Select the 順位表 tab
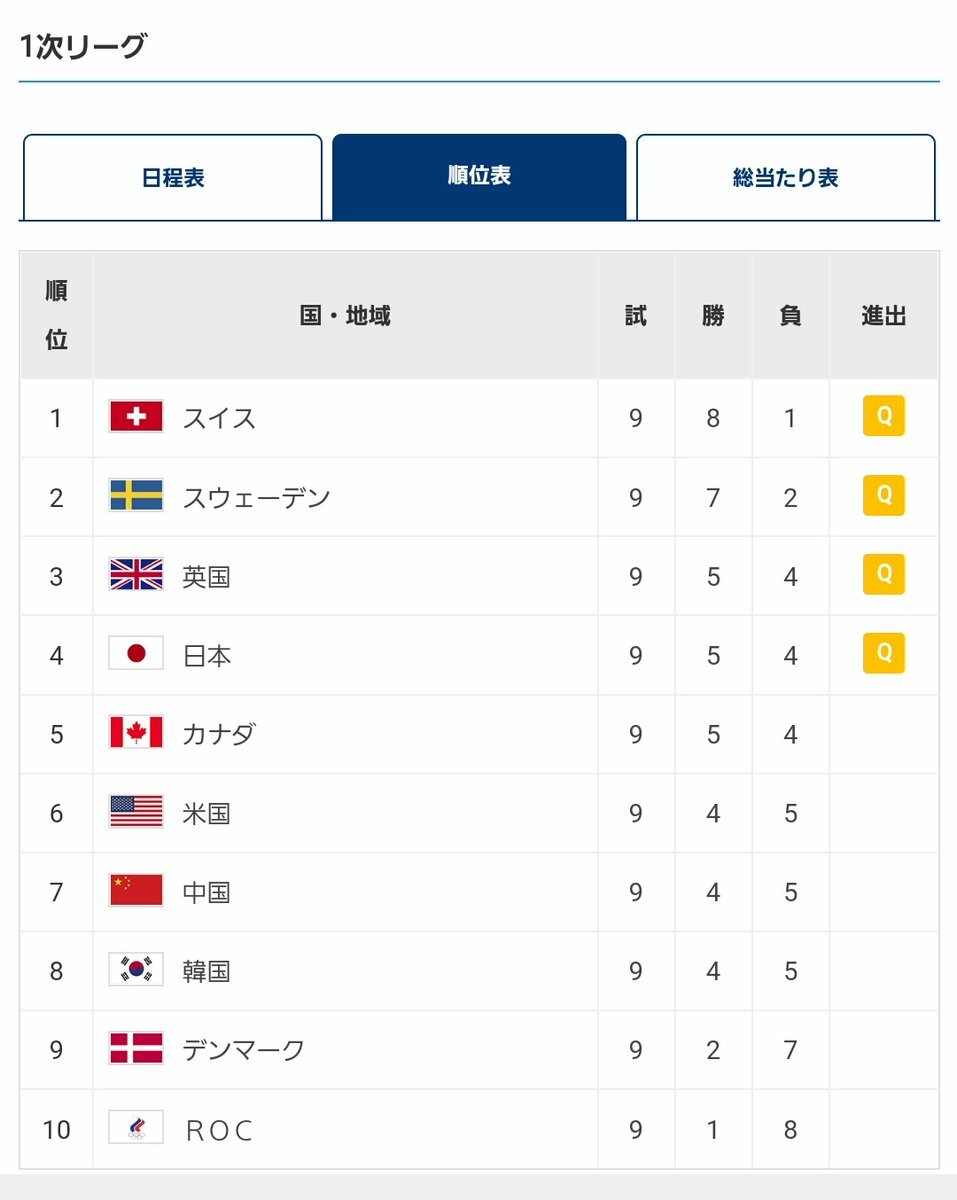The image size is (957, 1200). click(x=479, y=177)
